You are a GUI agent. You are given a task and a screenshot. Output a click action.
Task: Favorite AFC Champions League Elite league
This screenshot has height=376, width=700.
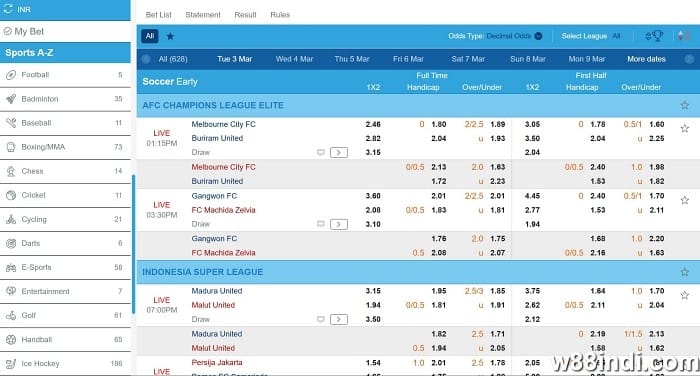pos(684,105)
